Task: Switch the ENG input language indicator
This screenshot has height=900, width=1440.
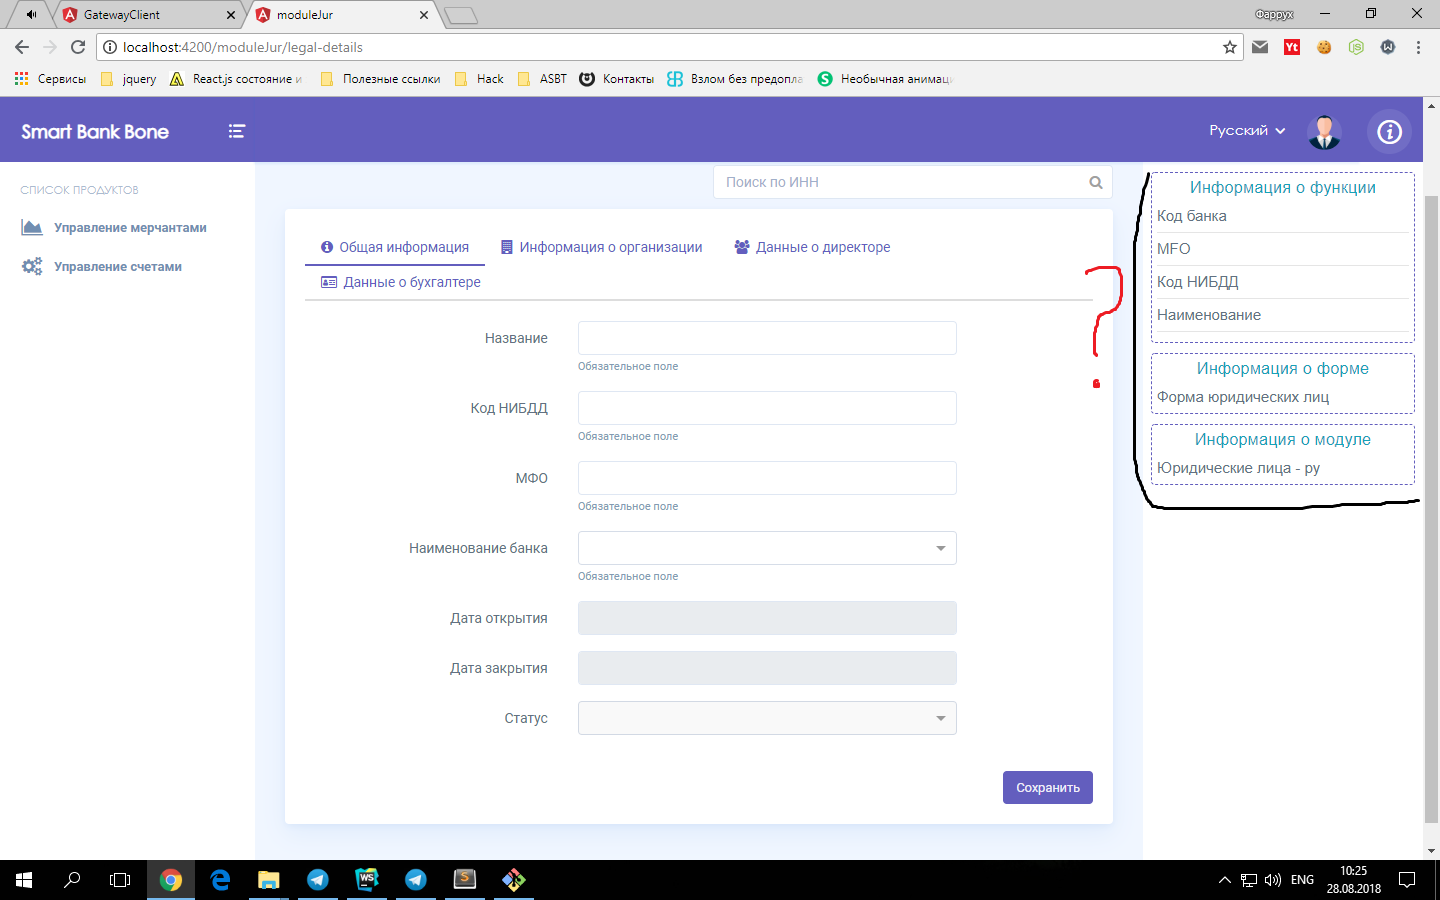Action: click(x=1302, y=880)
